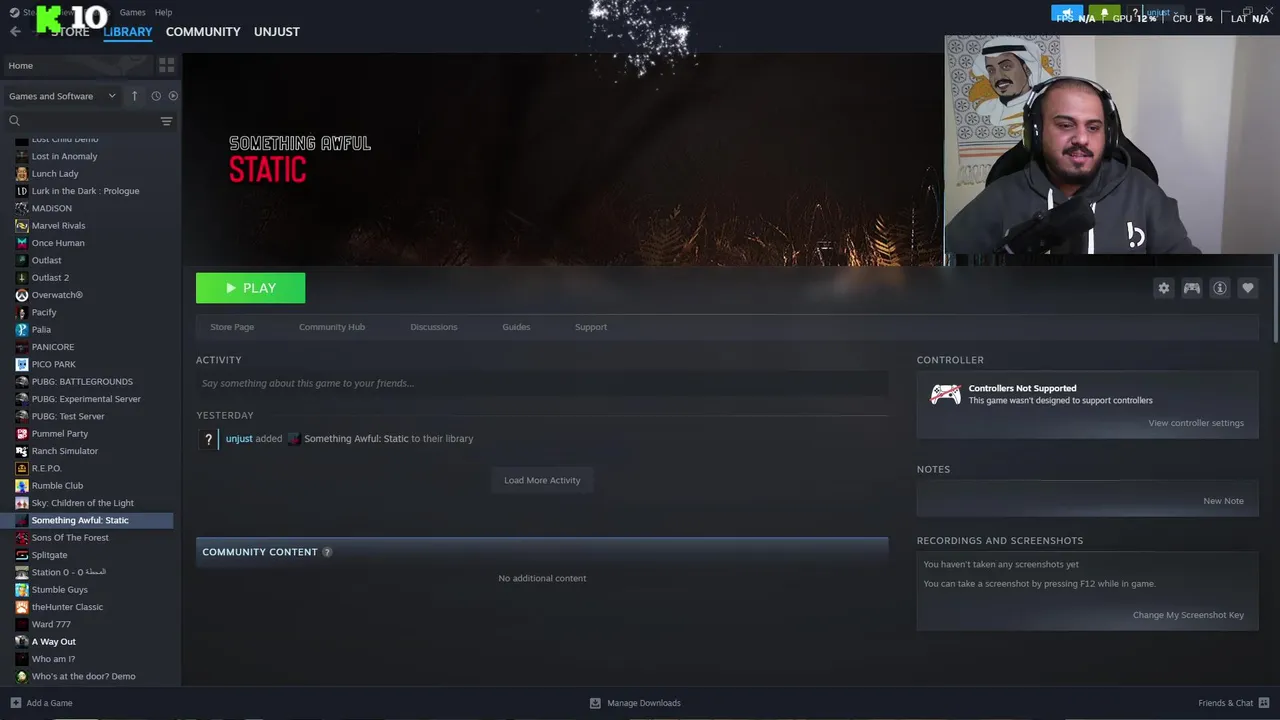Viewport: 1280px width, 720px height.
Task: Select Lunch Lady game icon
Action: (22, 174)
